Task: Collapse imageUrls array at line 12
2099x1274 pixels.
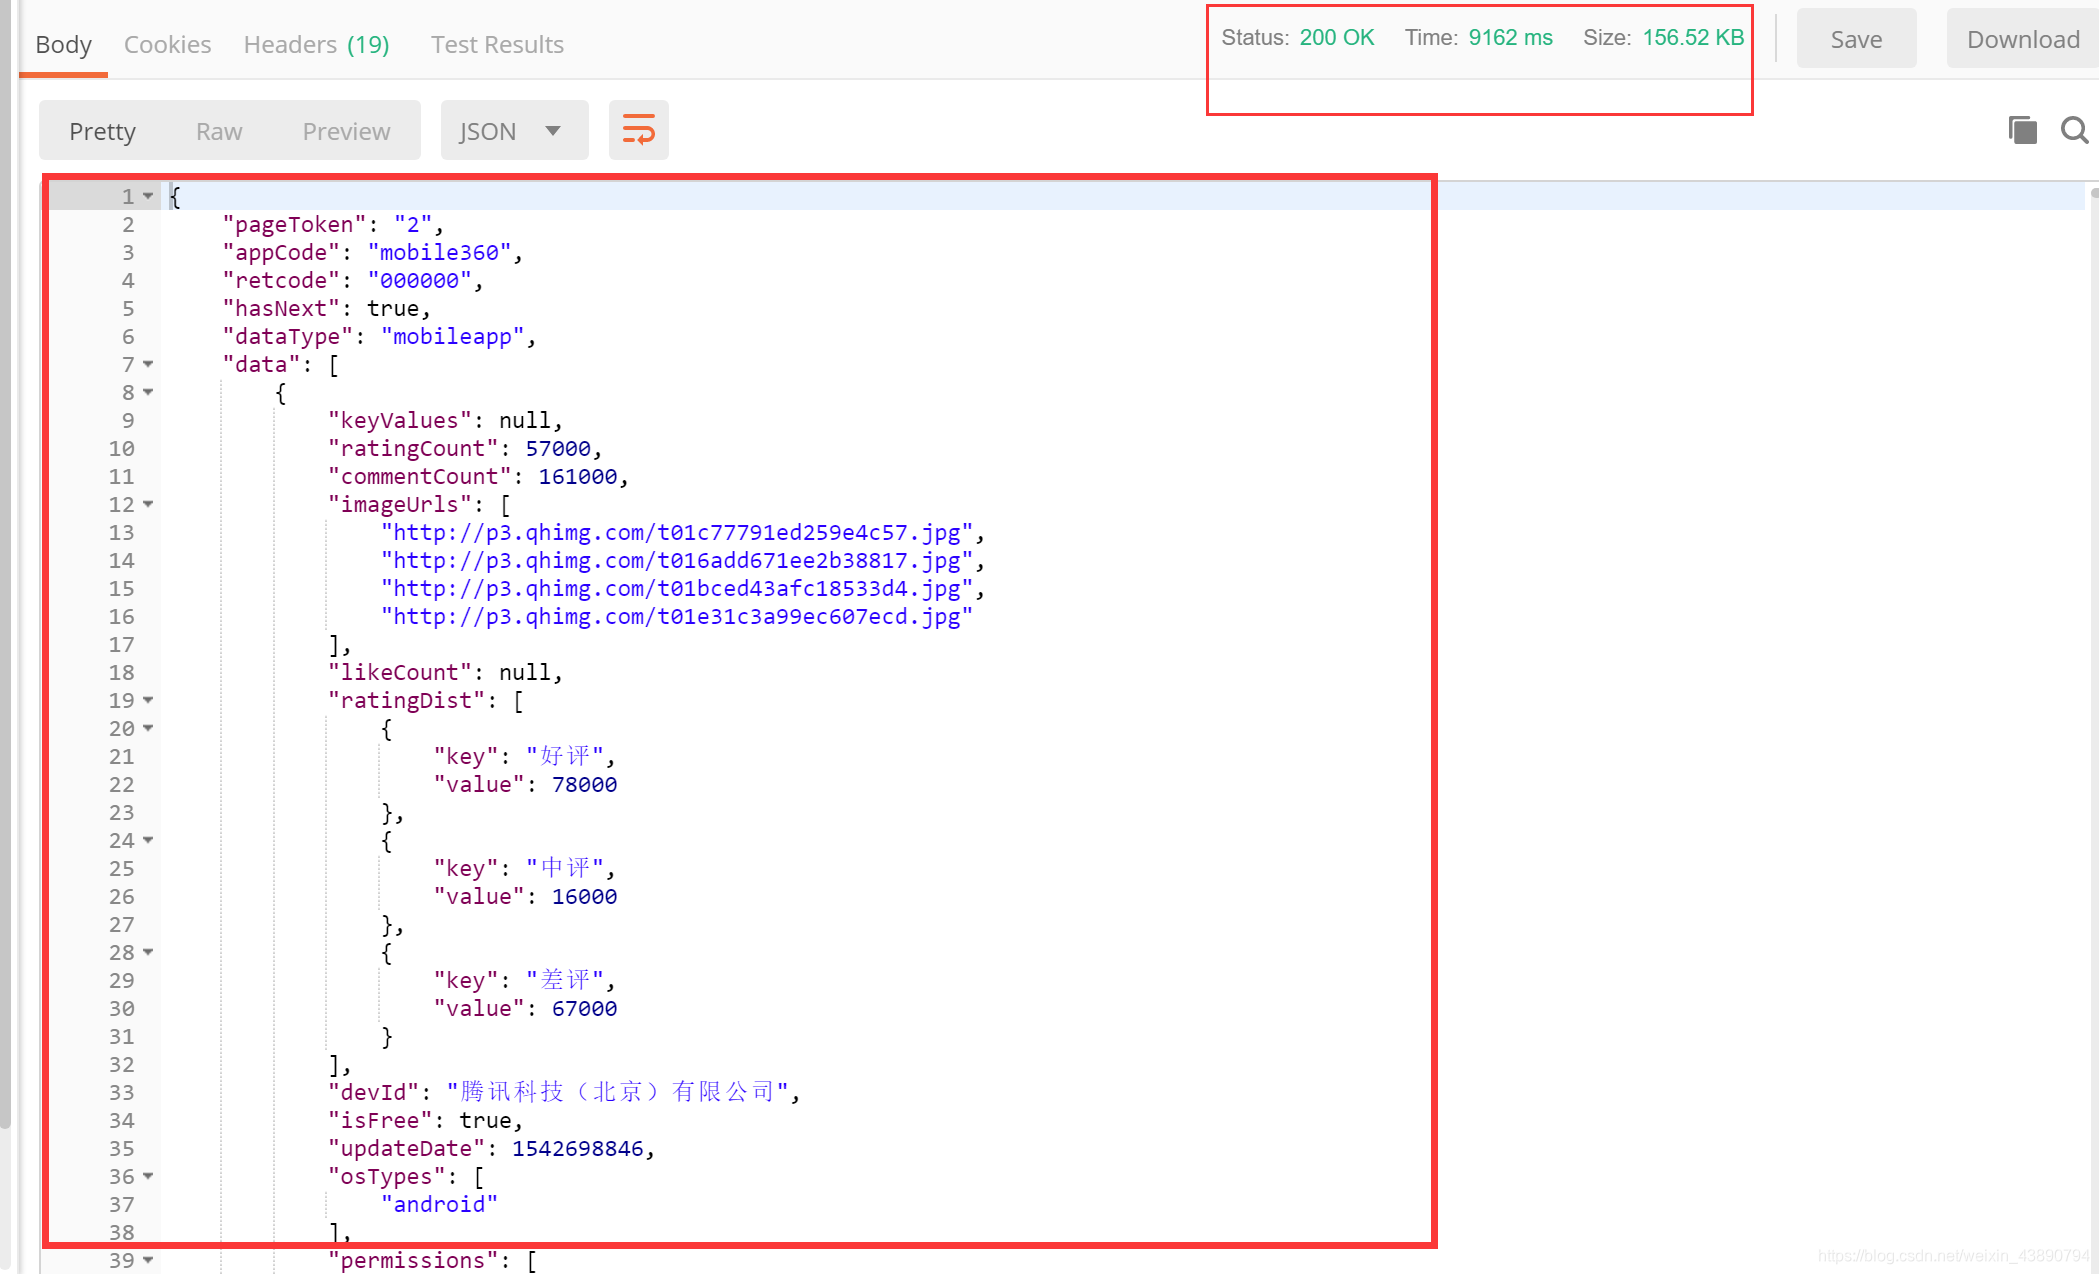Action: click(148, 504)
